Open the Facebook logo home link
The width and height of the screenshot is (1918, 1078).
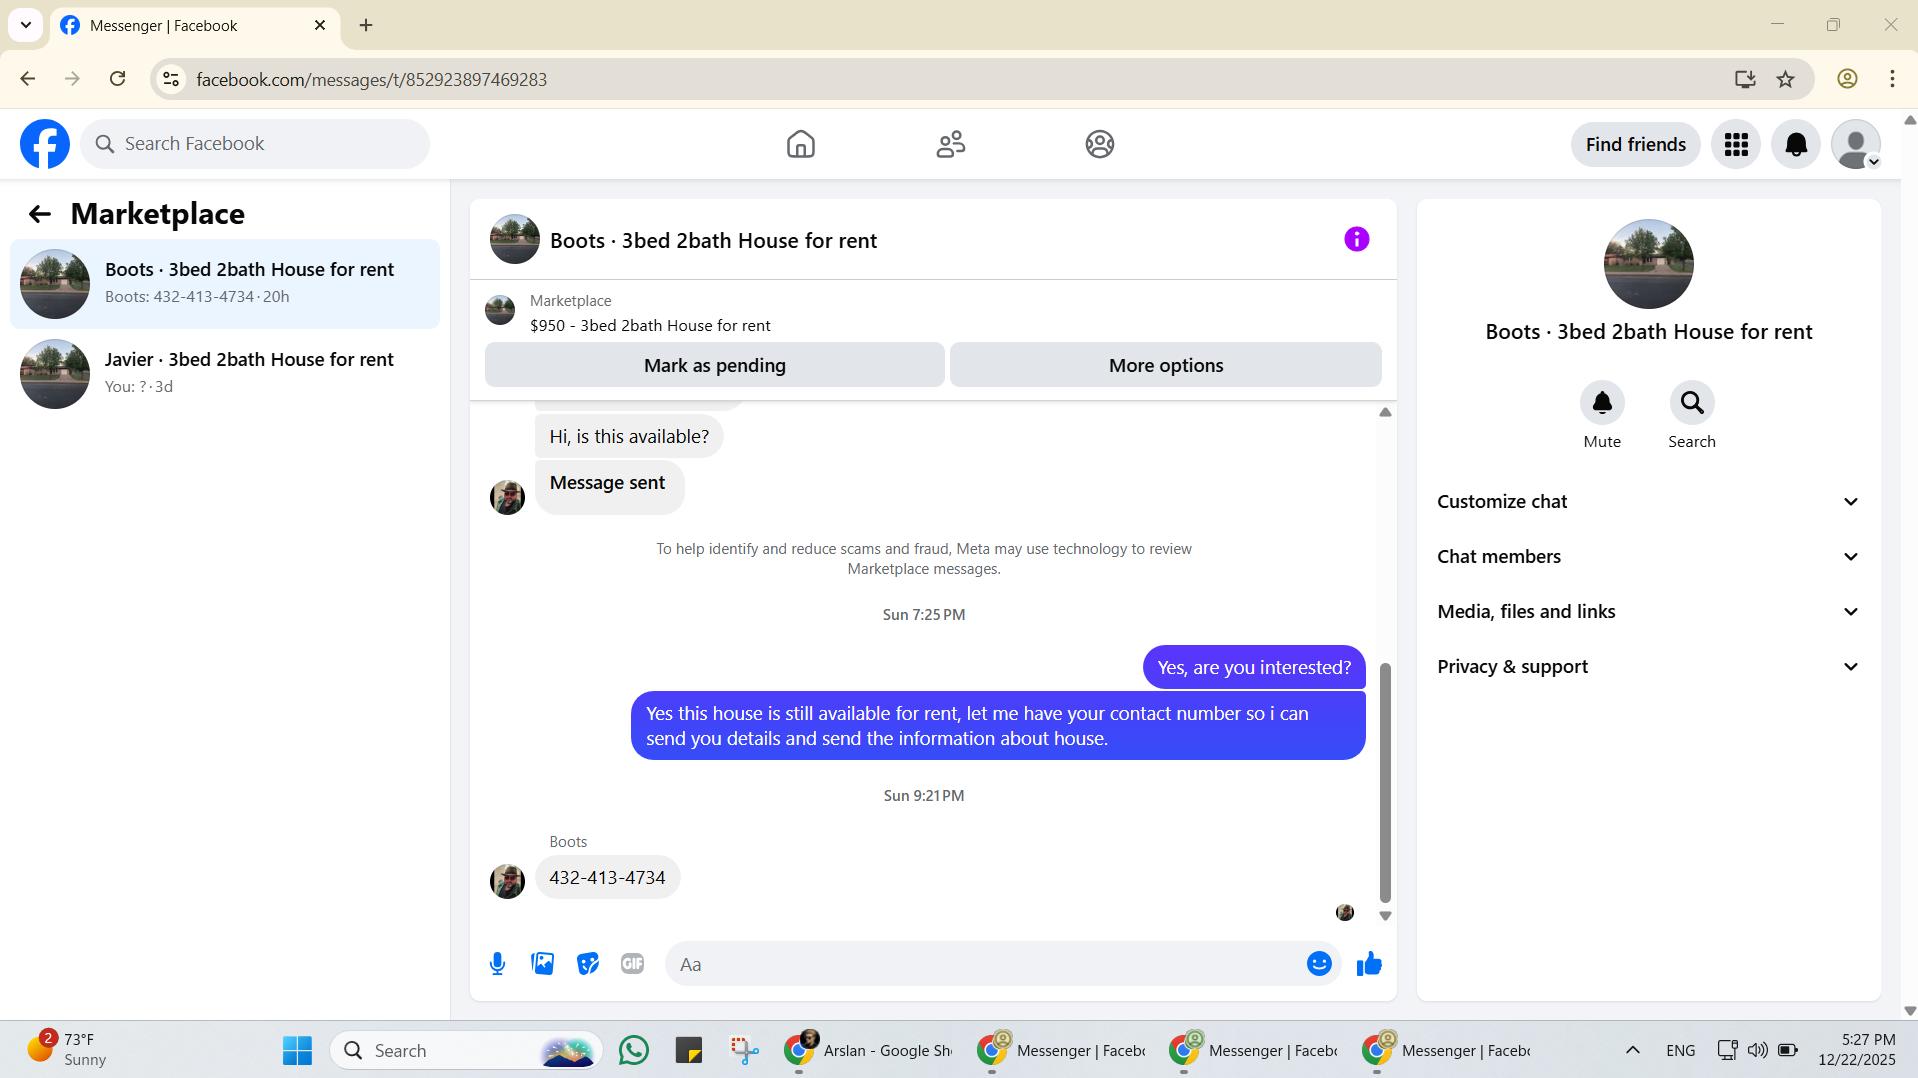click(45, 144)
